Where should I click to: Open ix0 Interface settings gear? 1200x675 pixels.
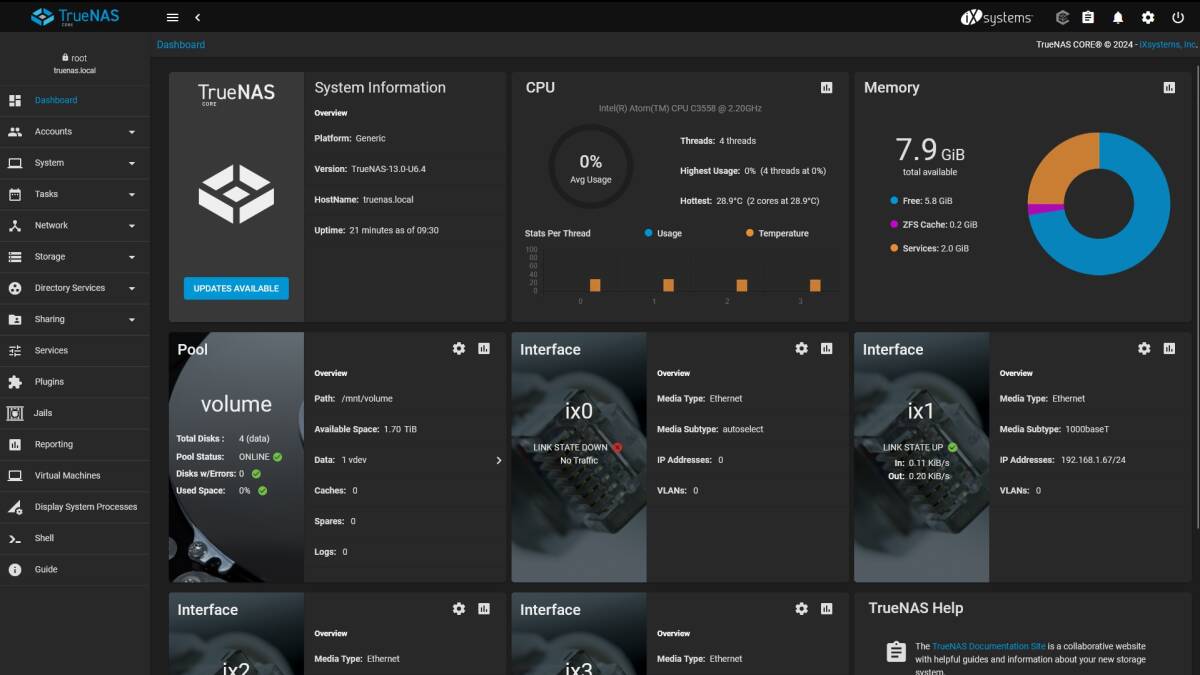point(801,349)
